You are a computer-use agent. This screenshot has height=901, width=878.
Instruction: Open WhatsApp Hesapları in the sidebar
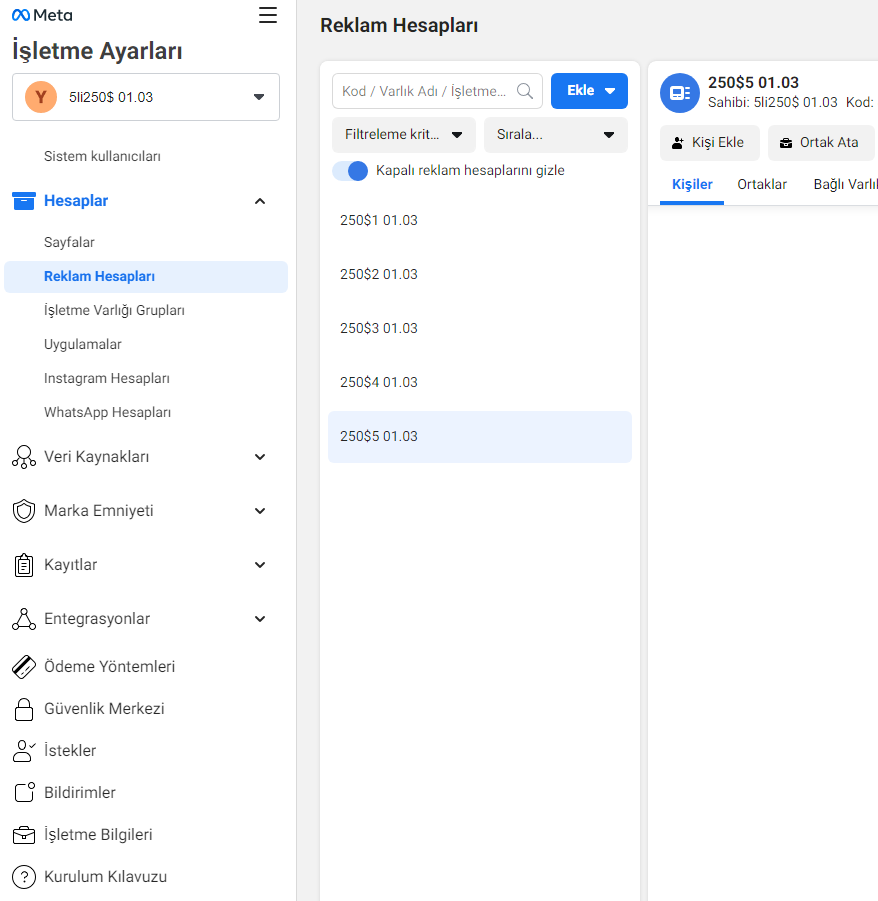coord(107,413)
